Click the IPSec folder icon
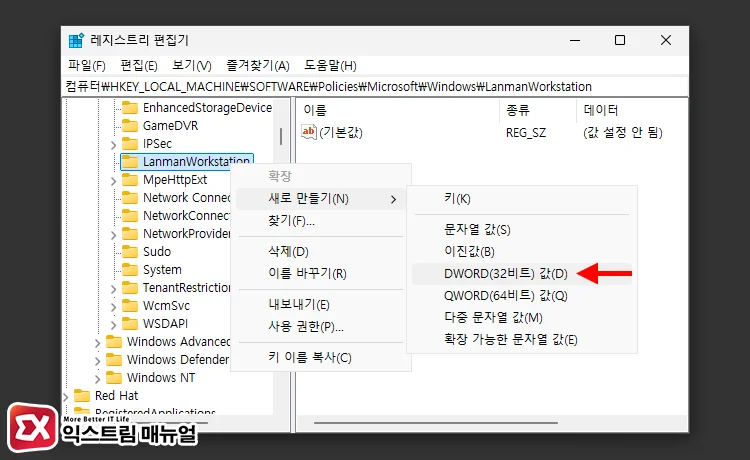The width and height of the screenshot is (750, 460). [129, 144]
